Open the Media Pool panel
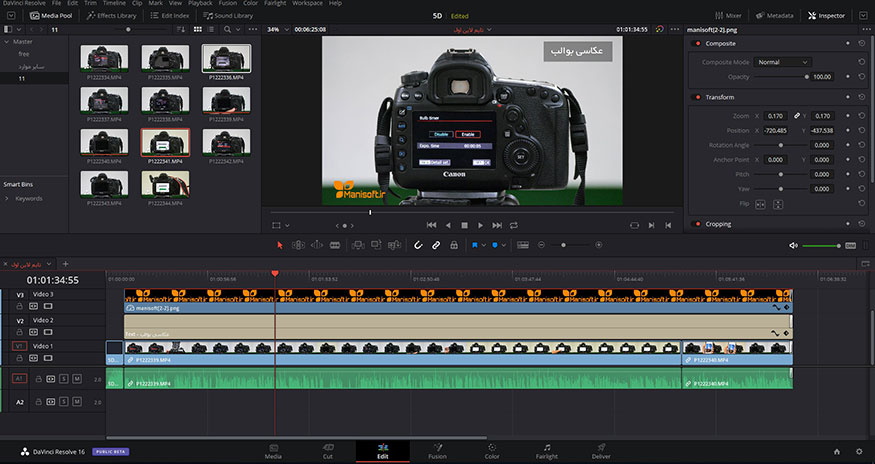The height and width of the screenshot is (464, 875). (51, 16)
